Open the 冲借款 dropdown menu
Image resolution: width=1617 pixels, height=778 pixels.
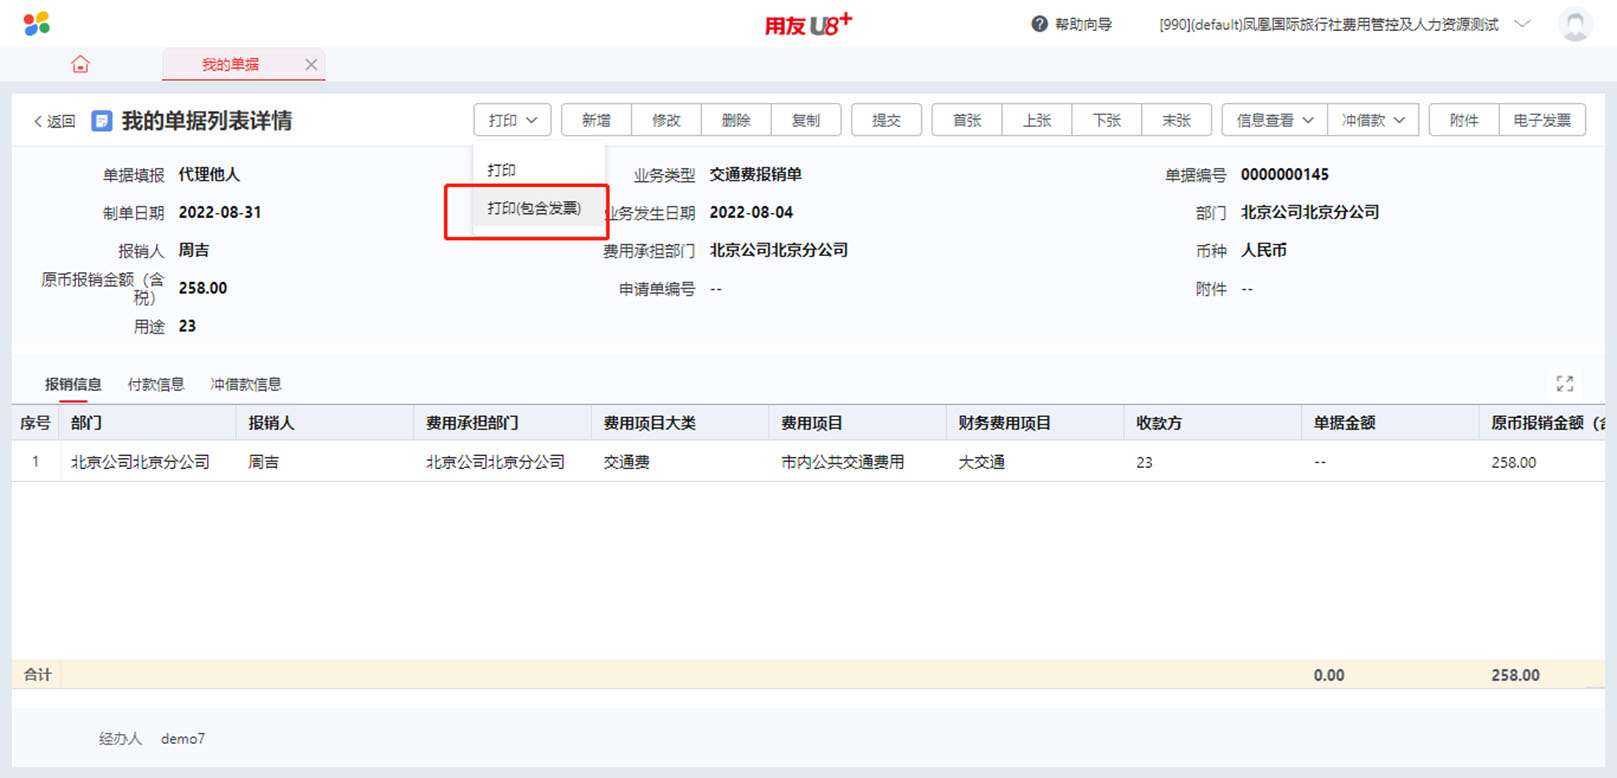point(1372,120)
